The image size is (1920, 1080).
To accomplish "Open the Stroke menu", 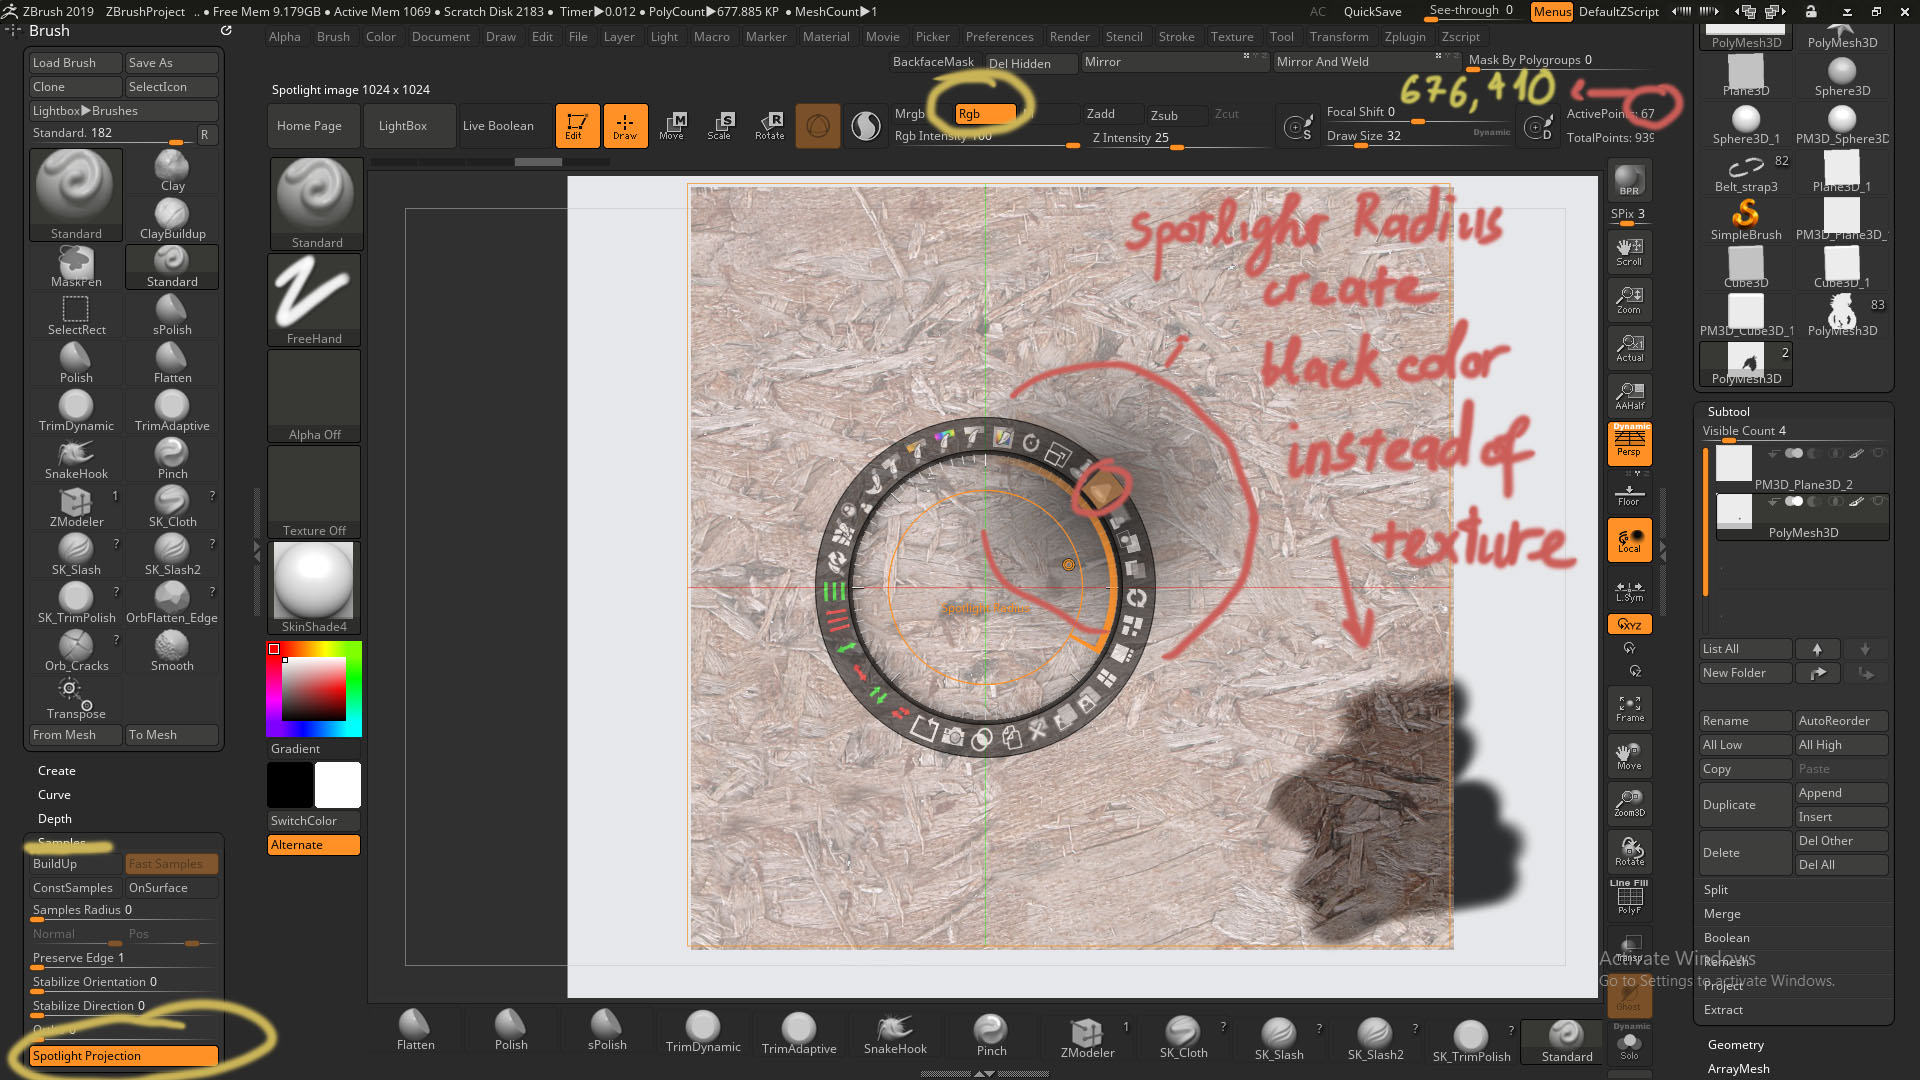I will click(1177, 37).
